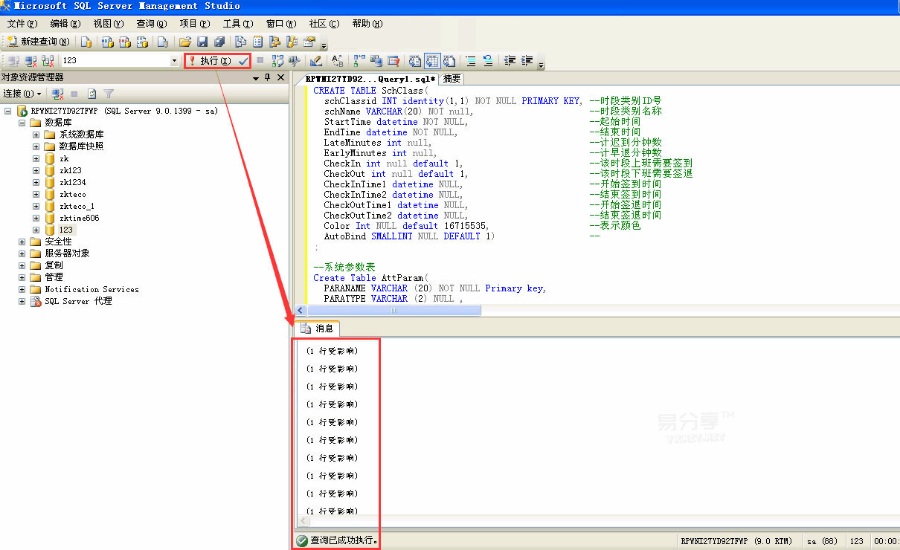Click the 新建查询 (New Query) button
The height and width of the screenshot is (550, 900).
click(x=38, y=41)
